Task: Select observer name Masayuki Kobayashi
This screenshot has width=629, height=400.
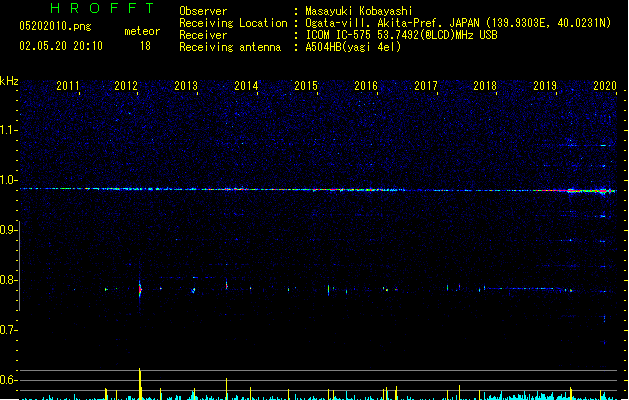Action: coord(359,11)
